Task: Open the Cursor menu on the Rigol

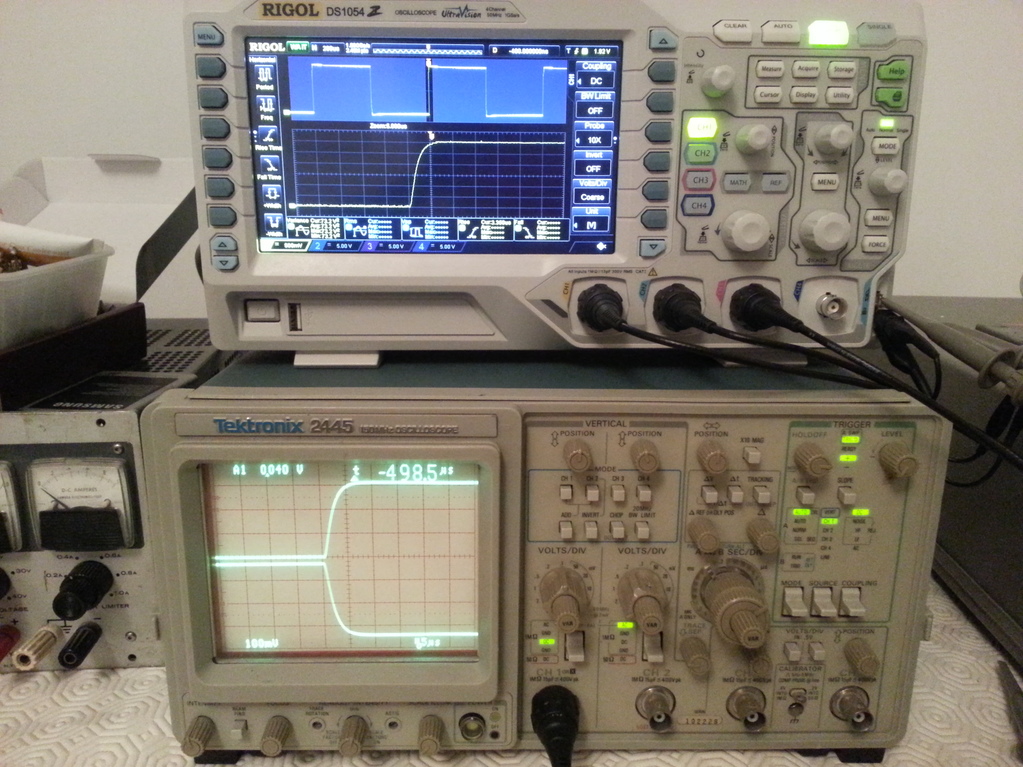Action: [769, 95]
